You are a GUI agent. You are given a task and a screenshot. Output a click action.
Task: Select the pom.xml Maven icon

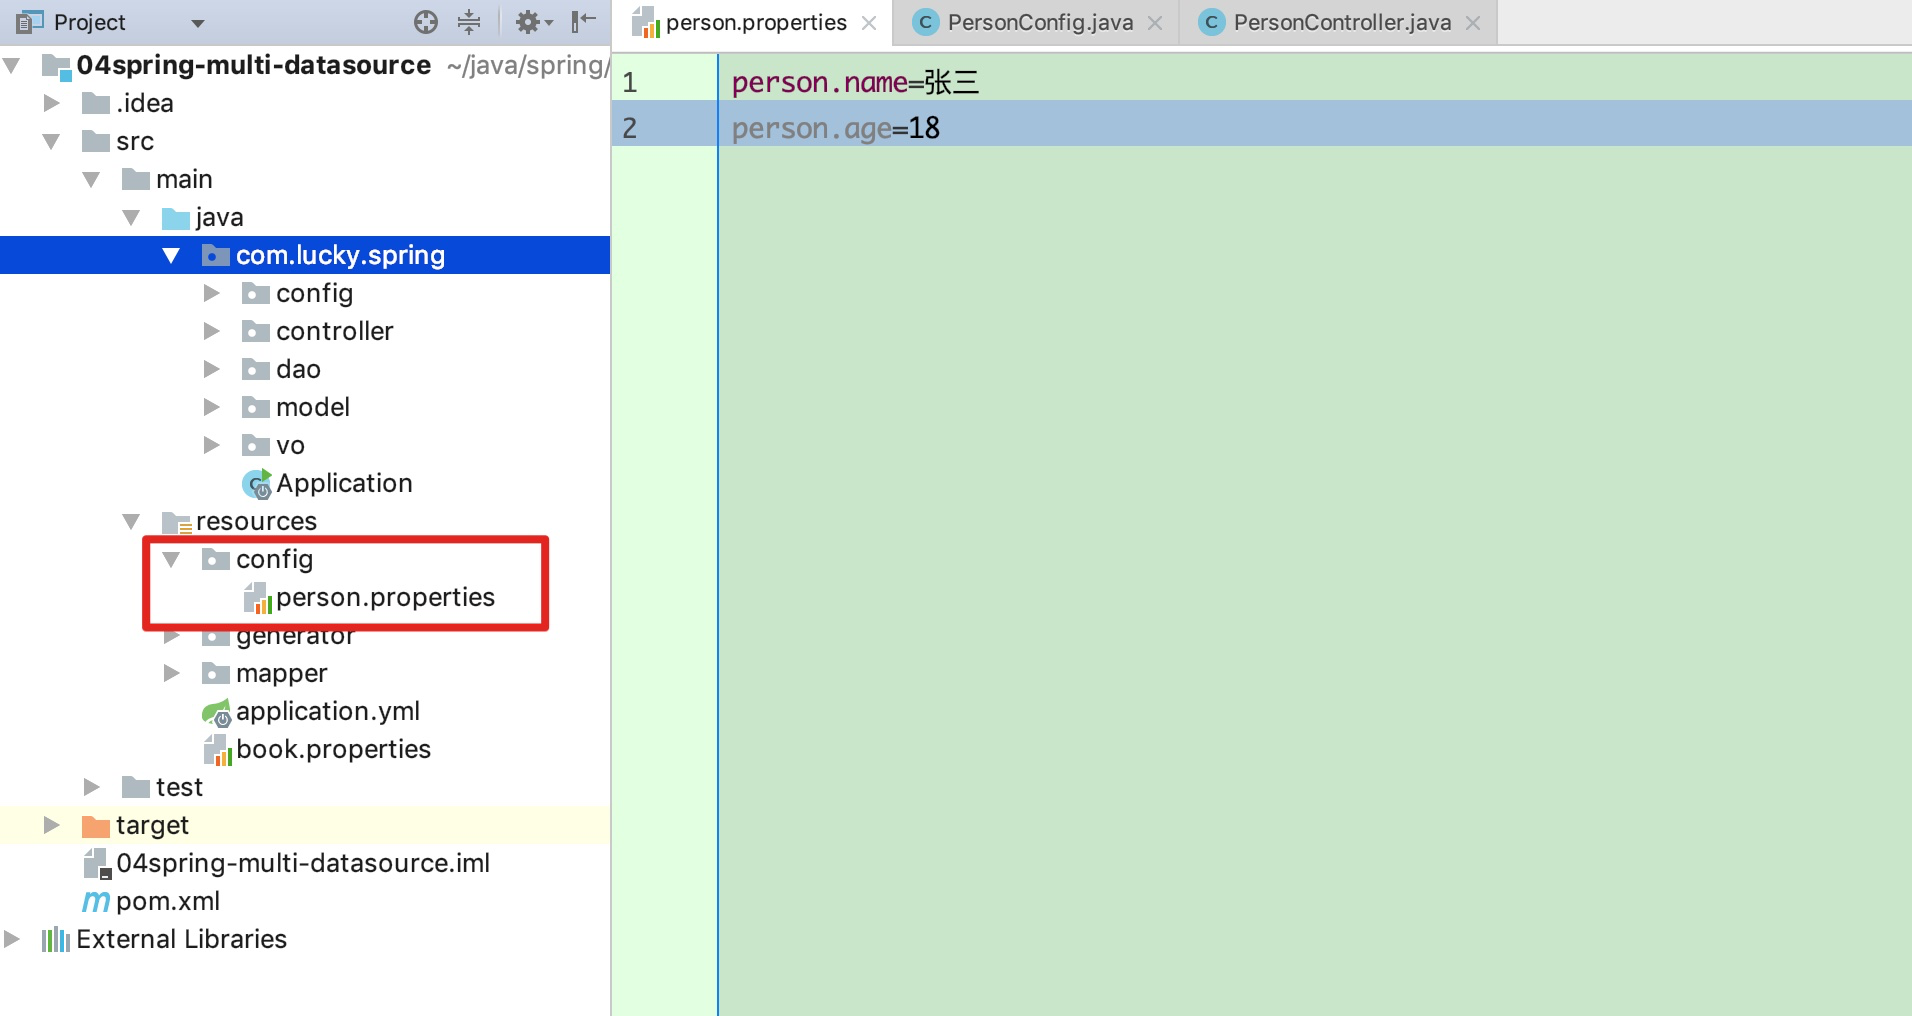pyautogui.click(x=96, y=902)
